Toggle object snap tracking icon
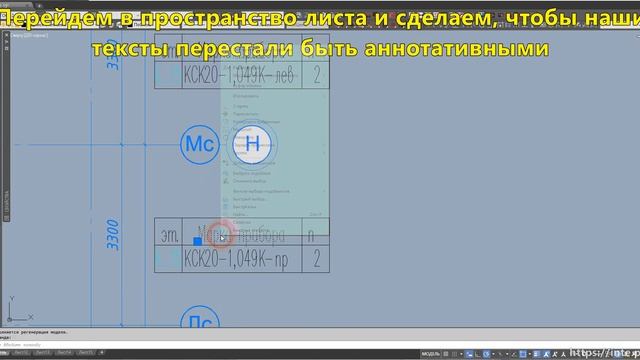640x360 pixels. coord(514,354)
